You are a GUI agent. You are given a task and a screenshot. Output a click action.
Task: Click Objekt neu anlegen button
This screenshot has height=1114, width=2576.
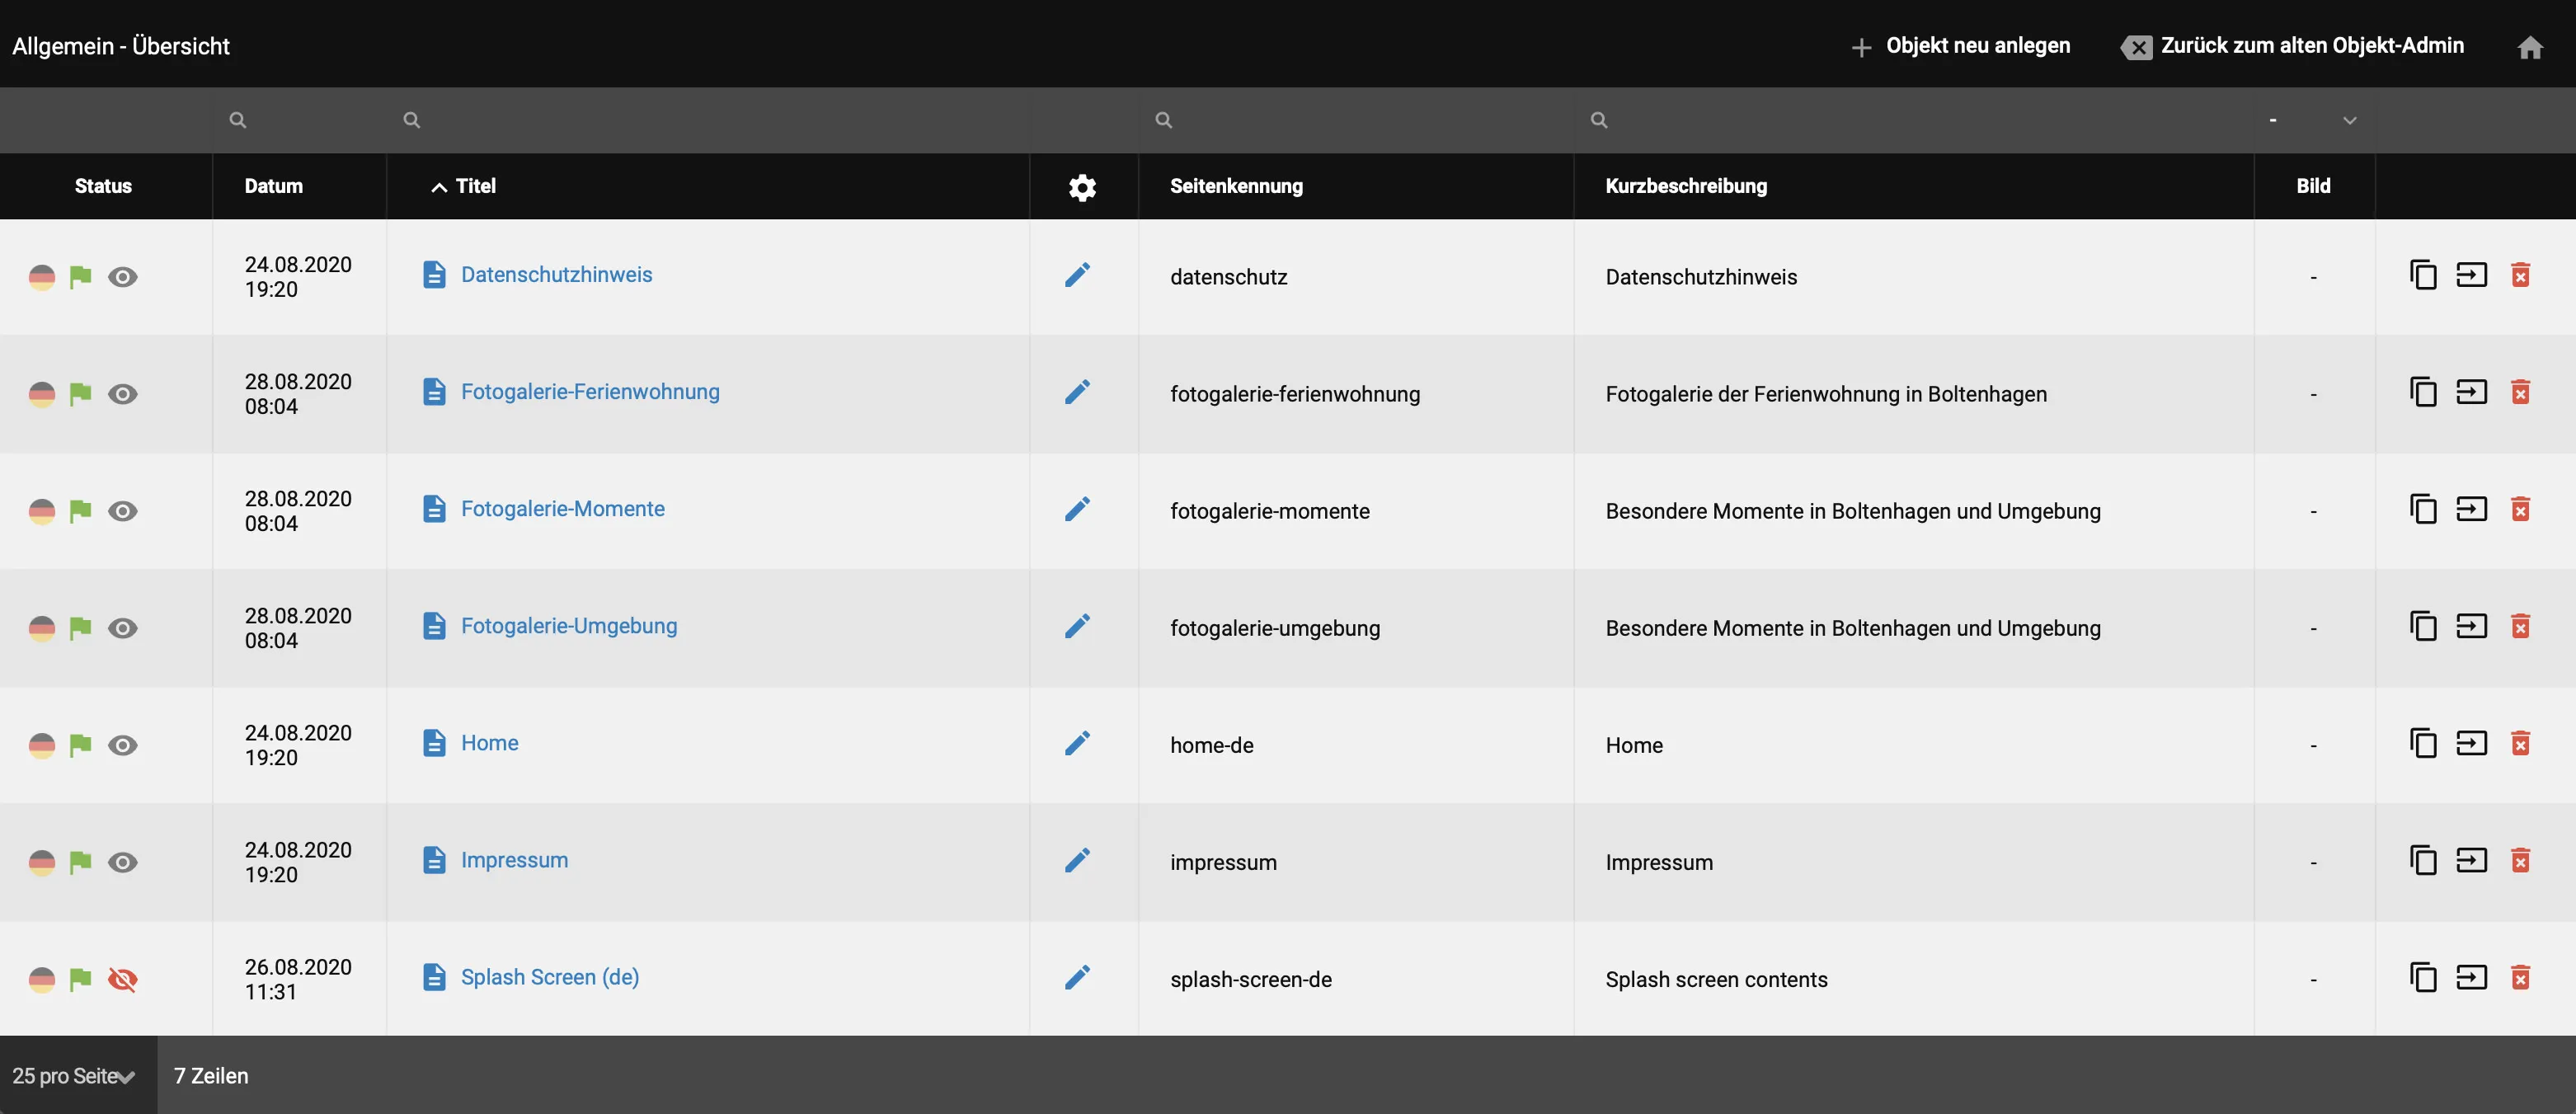point(1961,46)
